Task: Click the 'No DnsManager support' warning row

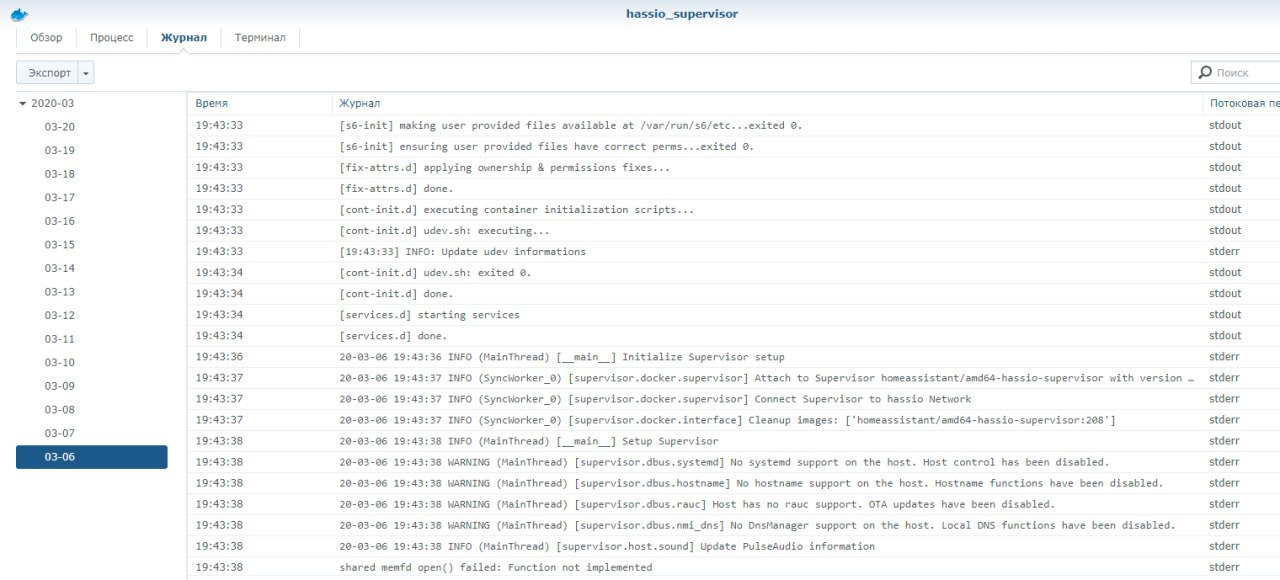Action: [734, 524]
